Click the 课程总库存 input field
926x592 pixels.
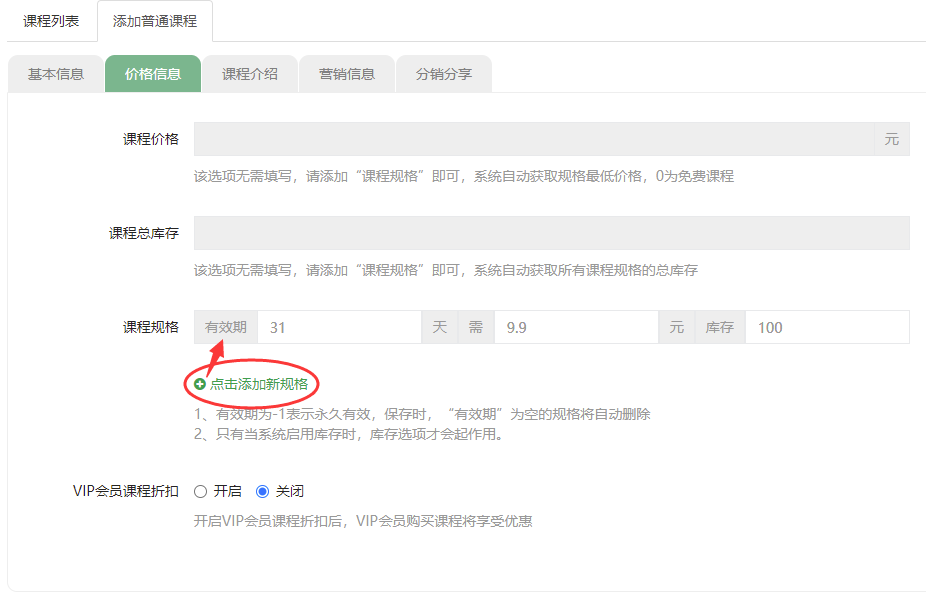point(552,233)
